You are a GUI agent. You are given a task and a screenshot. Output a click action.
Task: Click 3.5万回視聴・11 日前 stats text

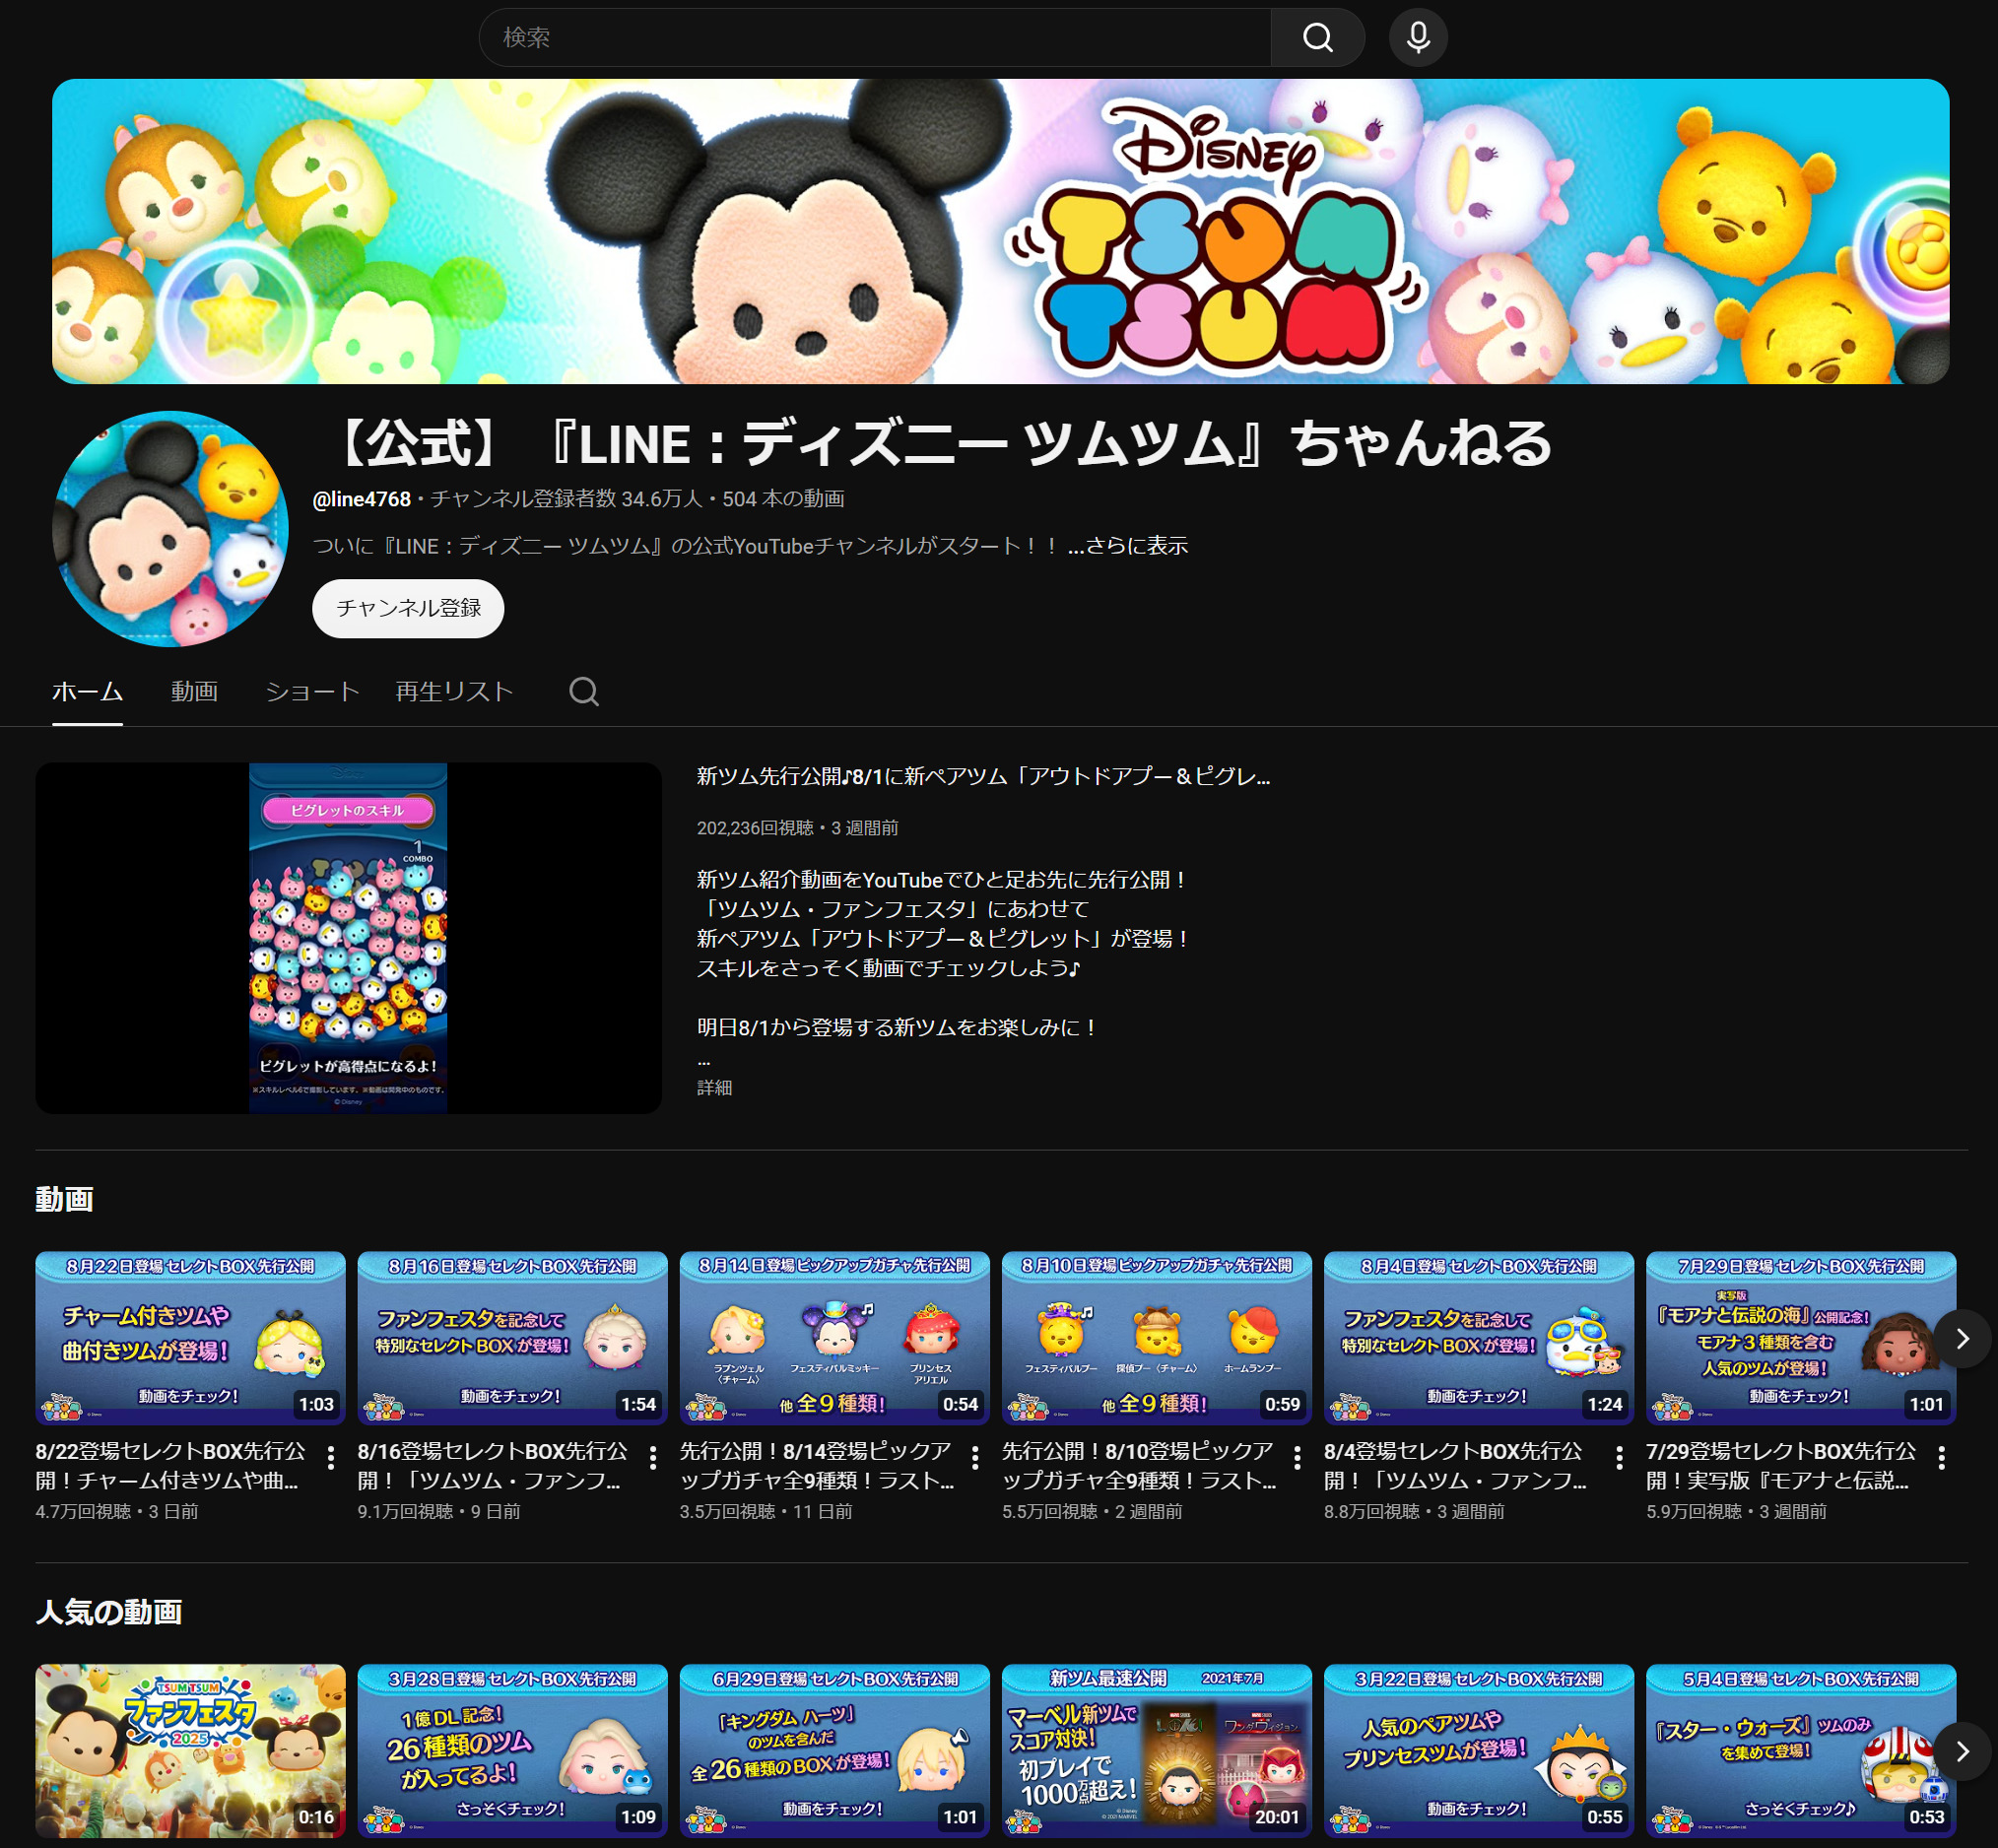pyautogui.click(x=766, y=1511)
